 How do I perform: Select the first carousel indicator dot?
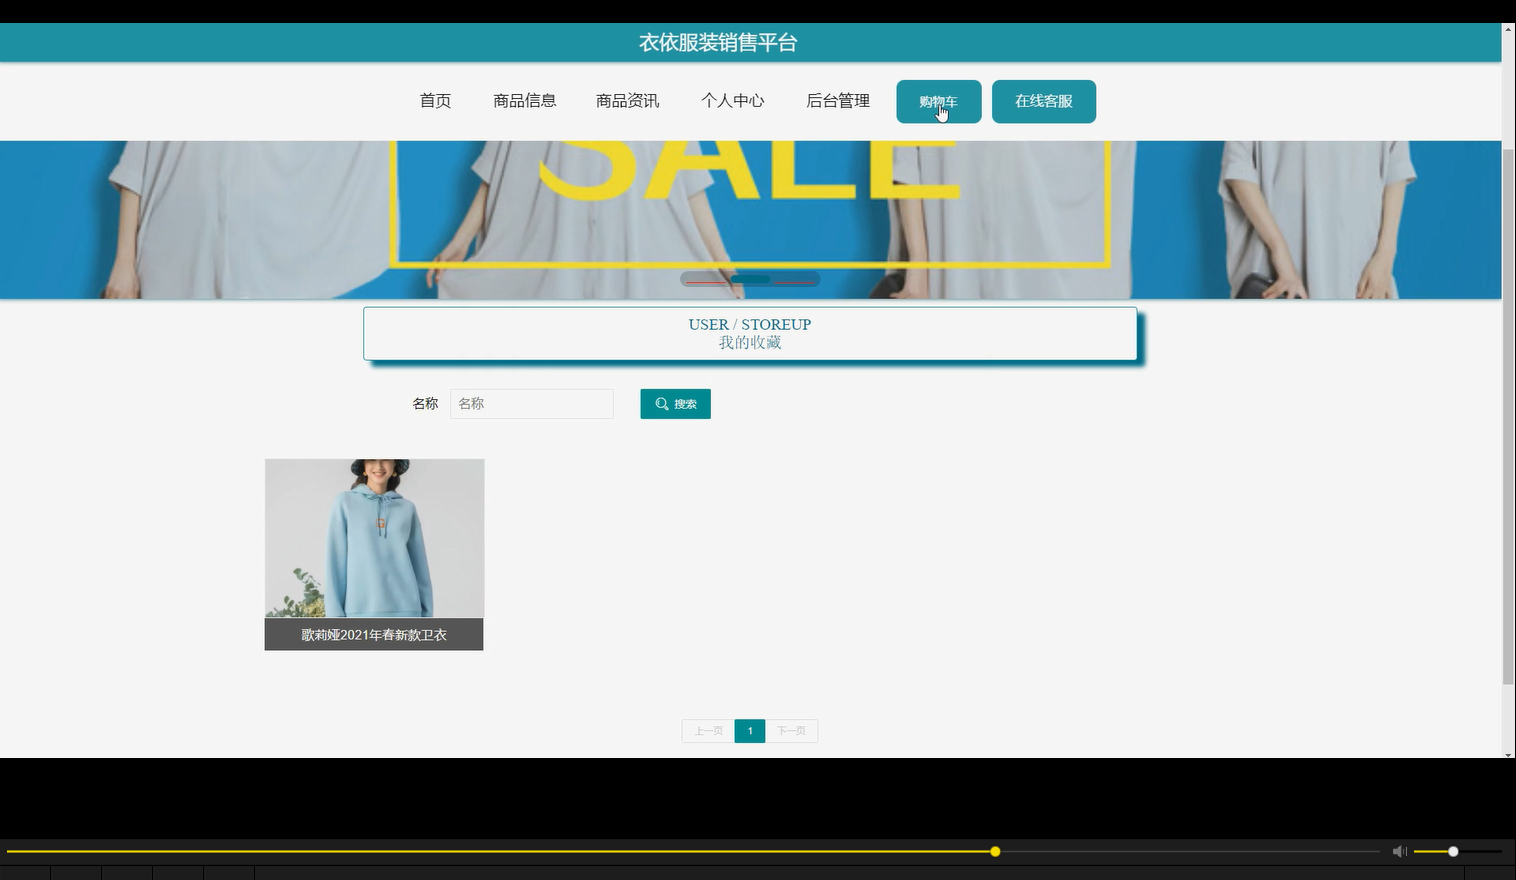pos(702,279)
